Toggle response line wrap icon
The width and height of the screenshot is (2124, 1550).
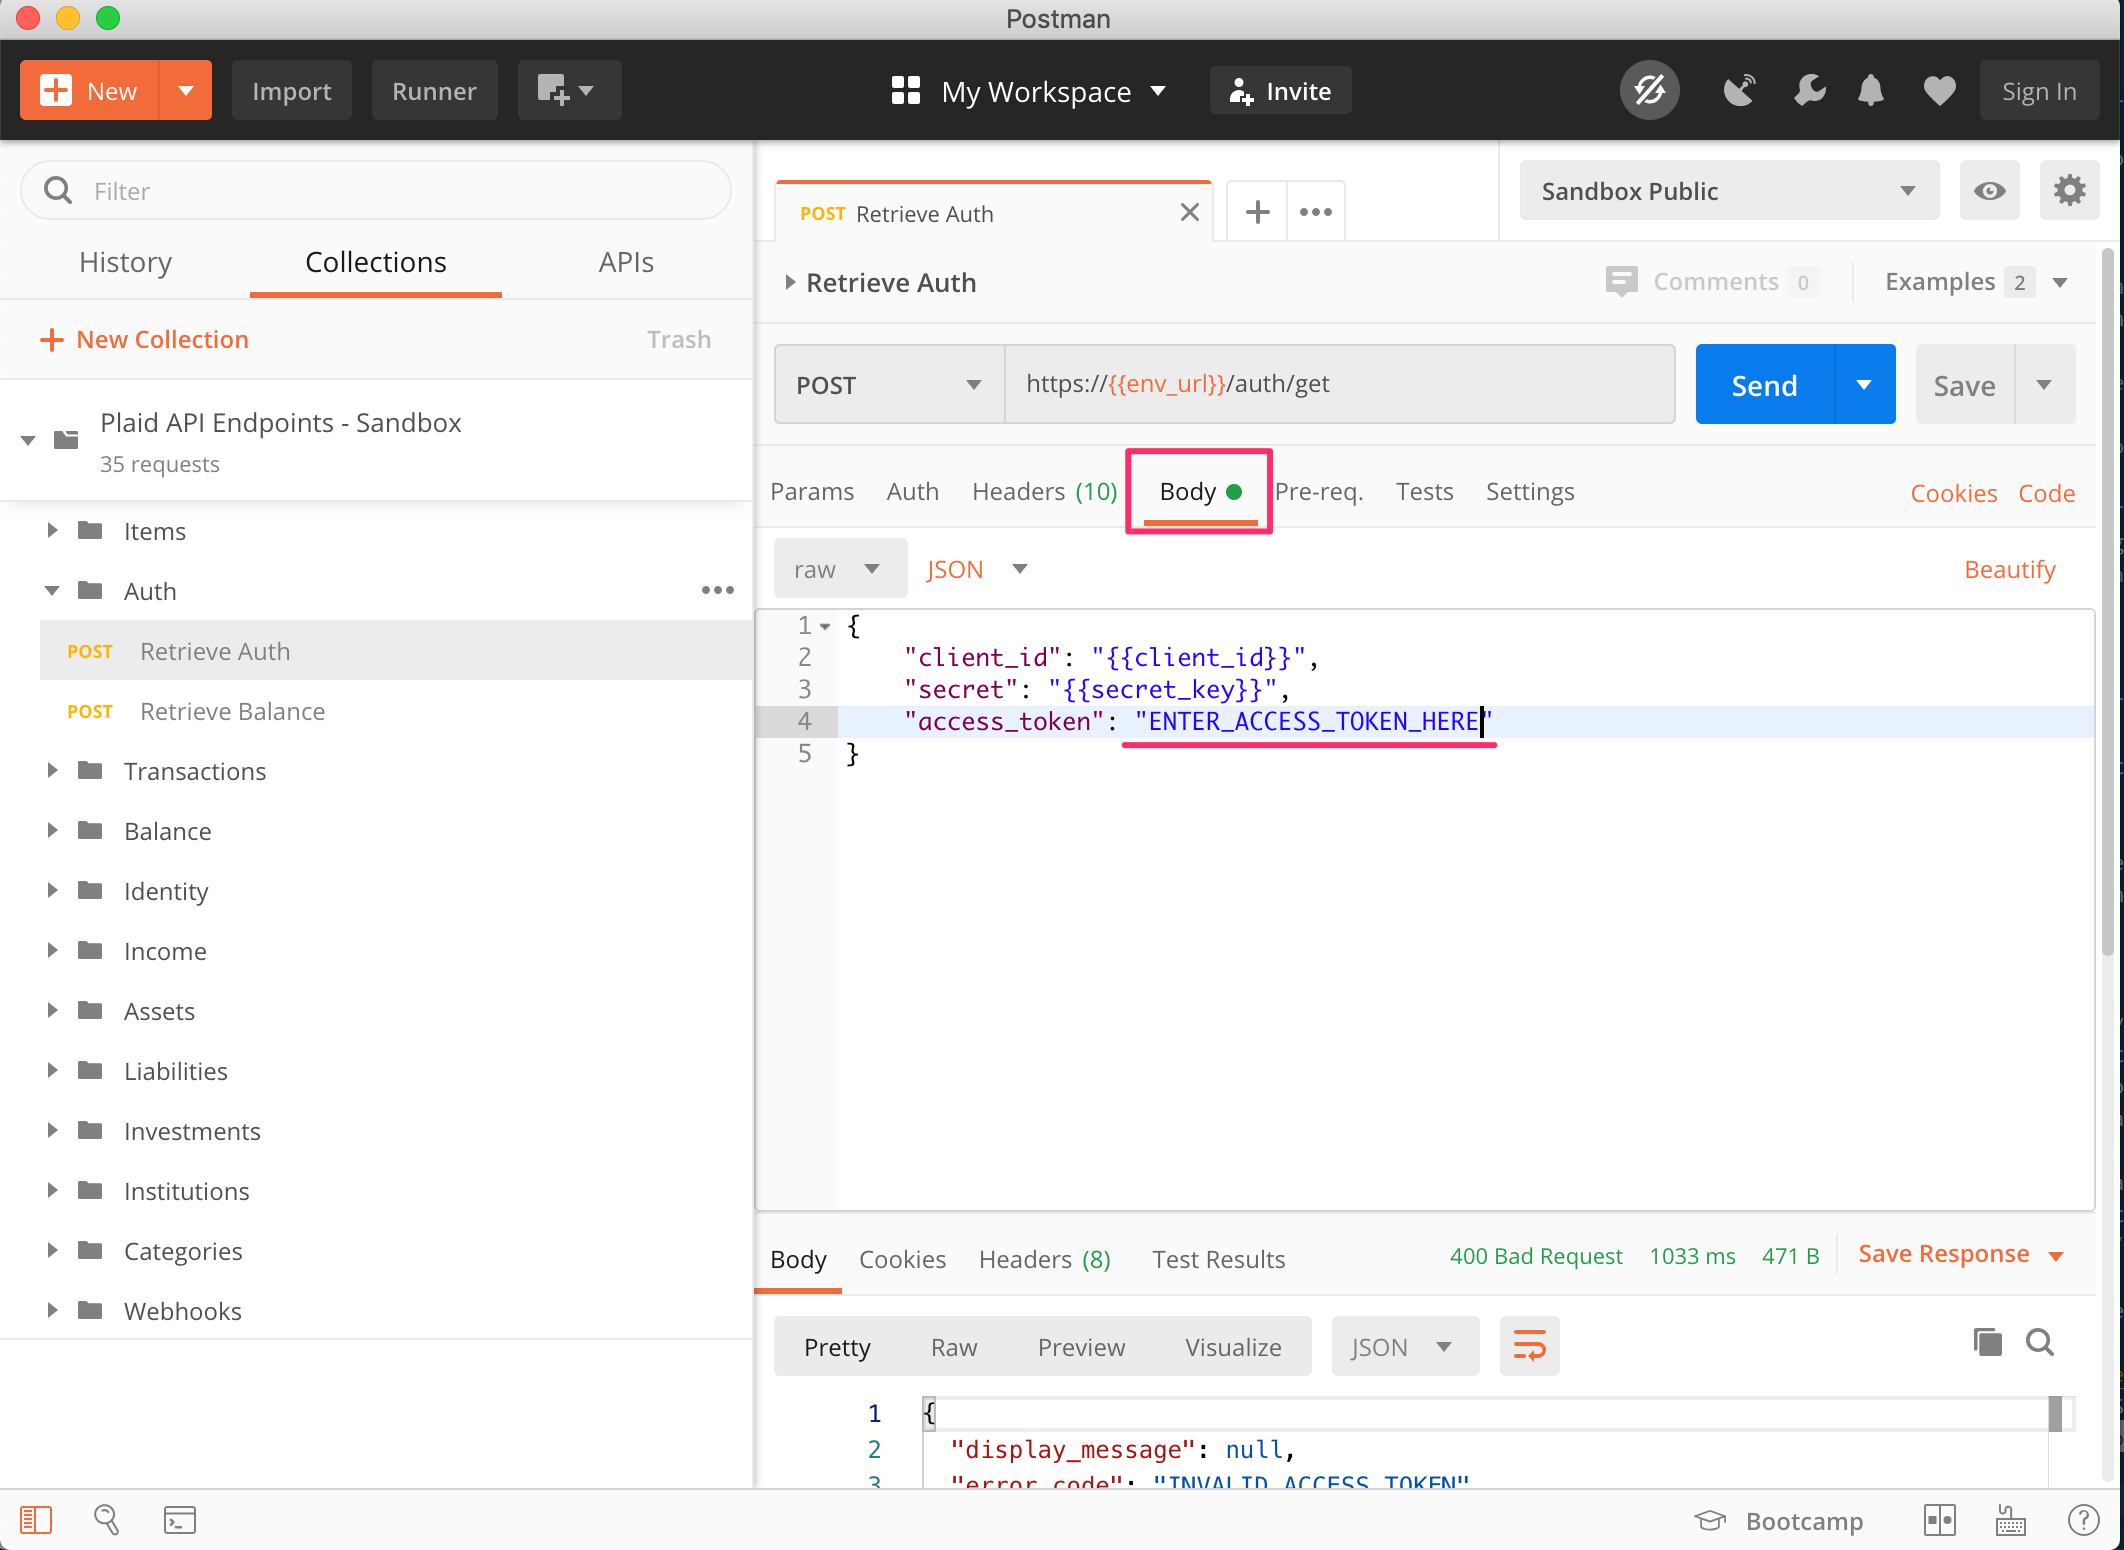tap(1529, 1346)
